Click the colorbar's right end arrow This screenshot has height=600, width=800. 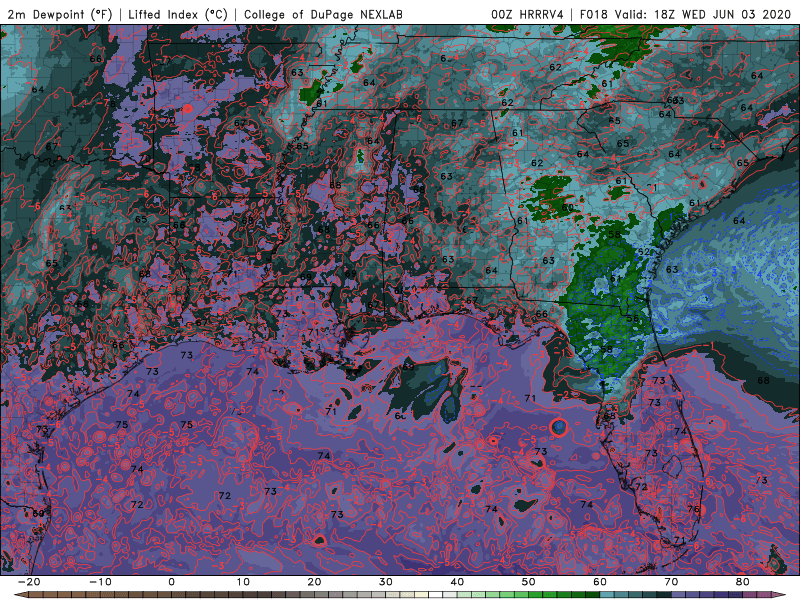point(780,595)
